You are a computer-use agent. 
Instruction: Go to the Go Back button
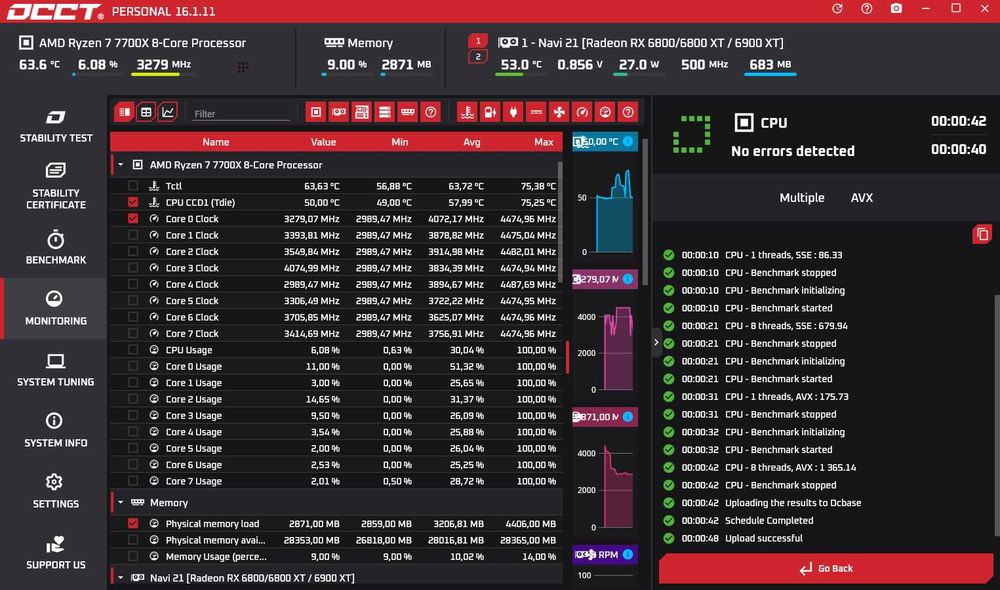click(826, 568)
